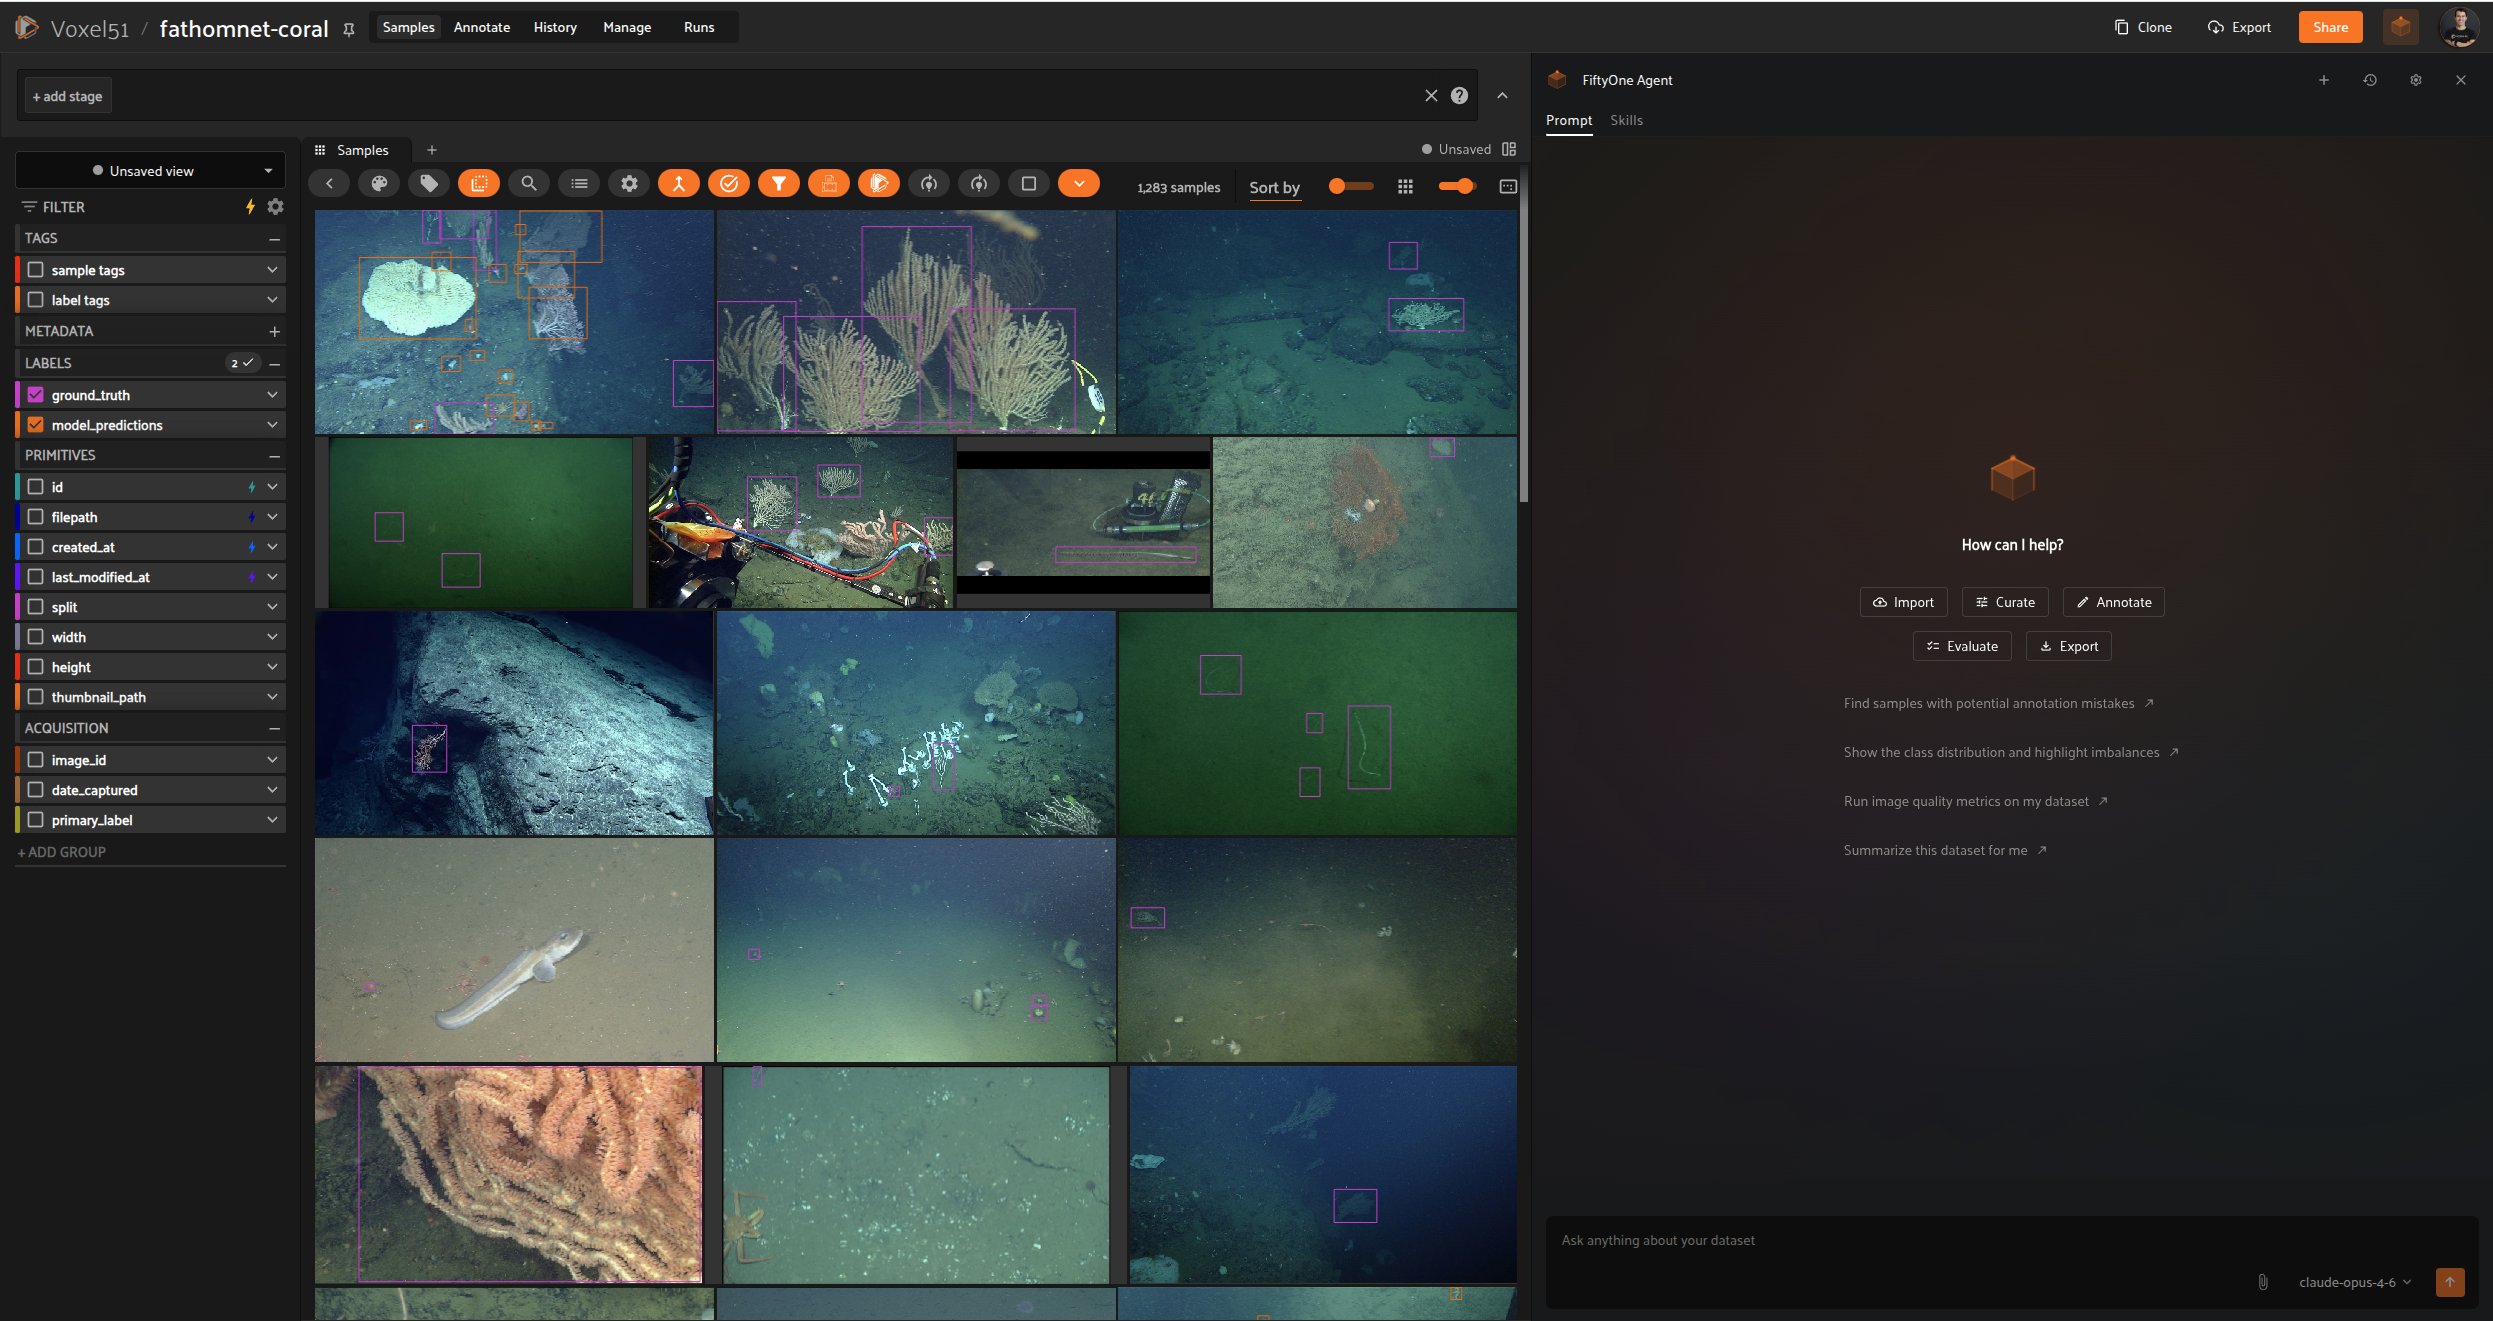Image resolution: width=2493 pixels, height=1321 pixels.
Task: Select 'Summarize this dataset for me' prompt
Action: (x=1936, y=850)
